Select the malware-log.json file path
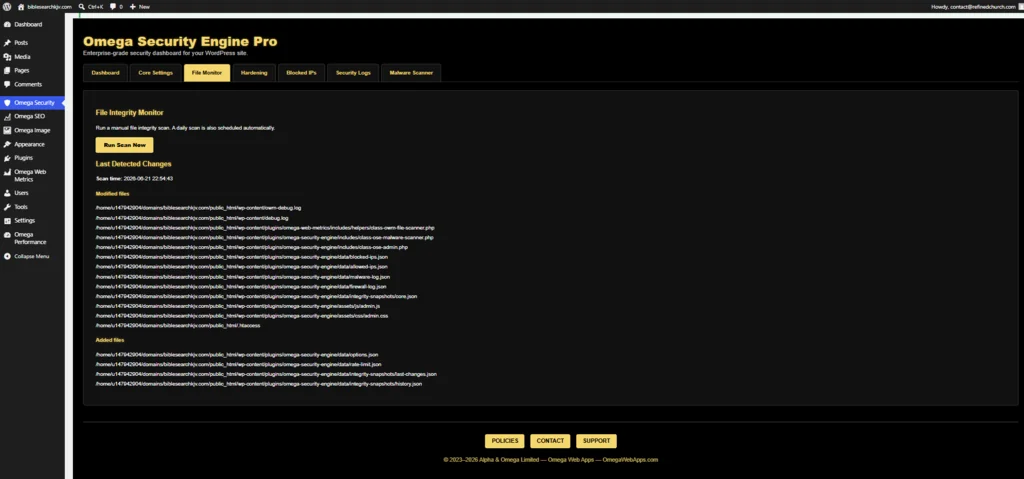Image resolution: width=1024 pixels, height=479 pixels. pyautogui.click(x=242, y=276)
